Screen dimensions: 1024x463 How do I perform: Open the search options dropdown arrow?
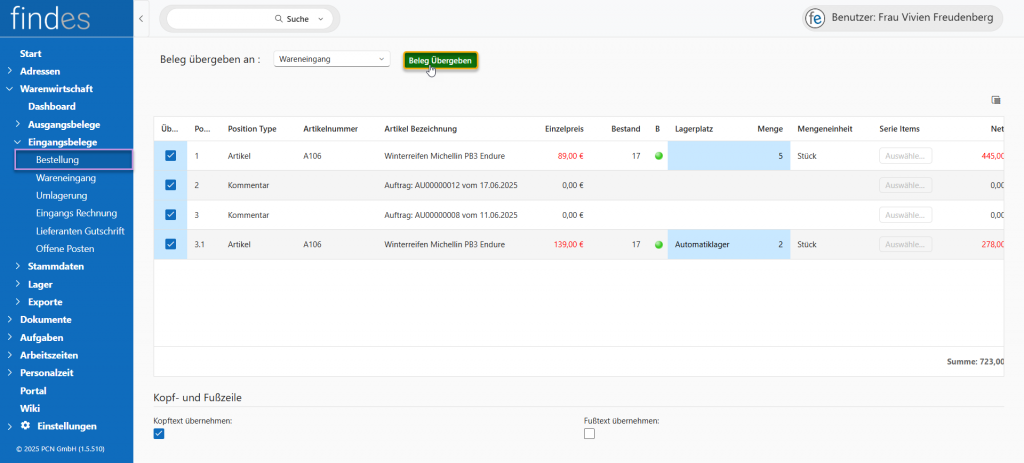(320, 19)
